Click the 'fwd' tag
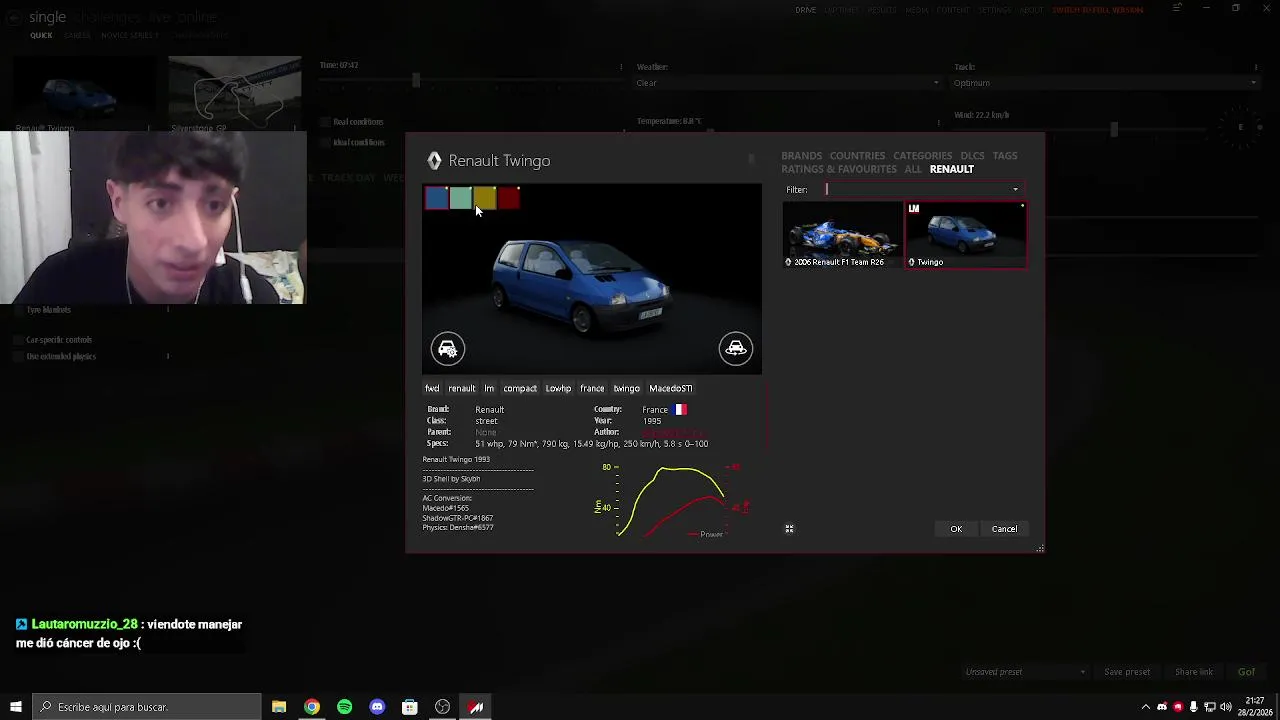 (x=432, y=388)
